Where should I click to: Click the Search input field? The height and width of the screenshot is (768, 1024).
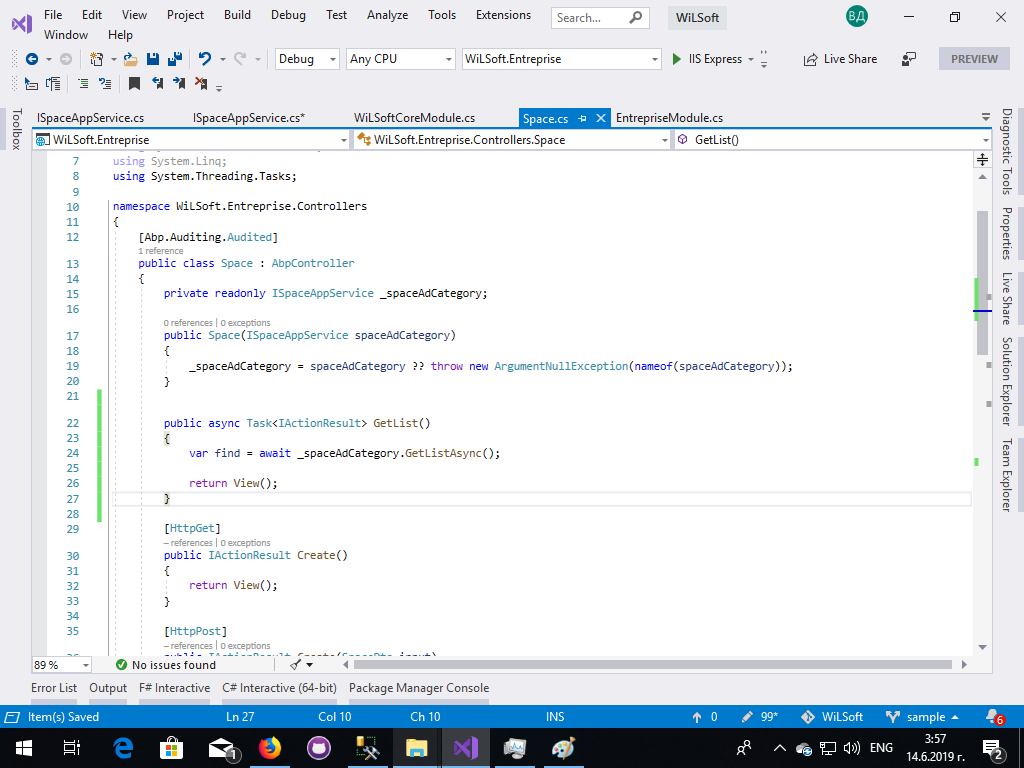pyautogui.click(x=600, y=18)
